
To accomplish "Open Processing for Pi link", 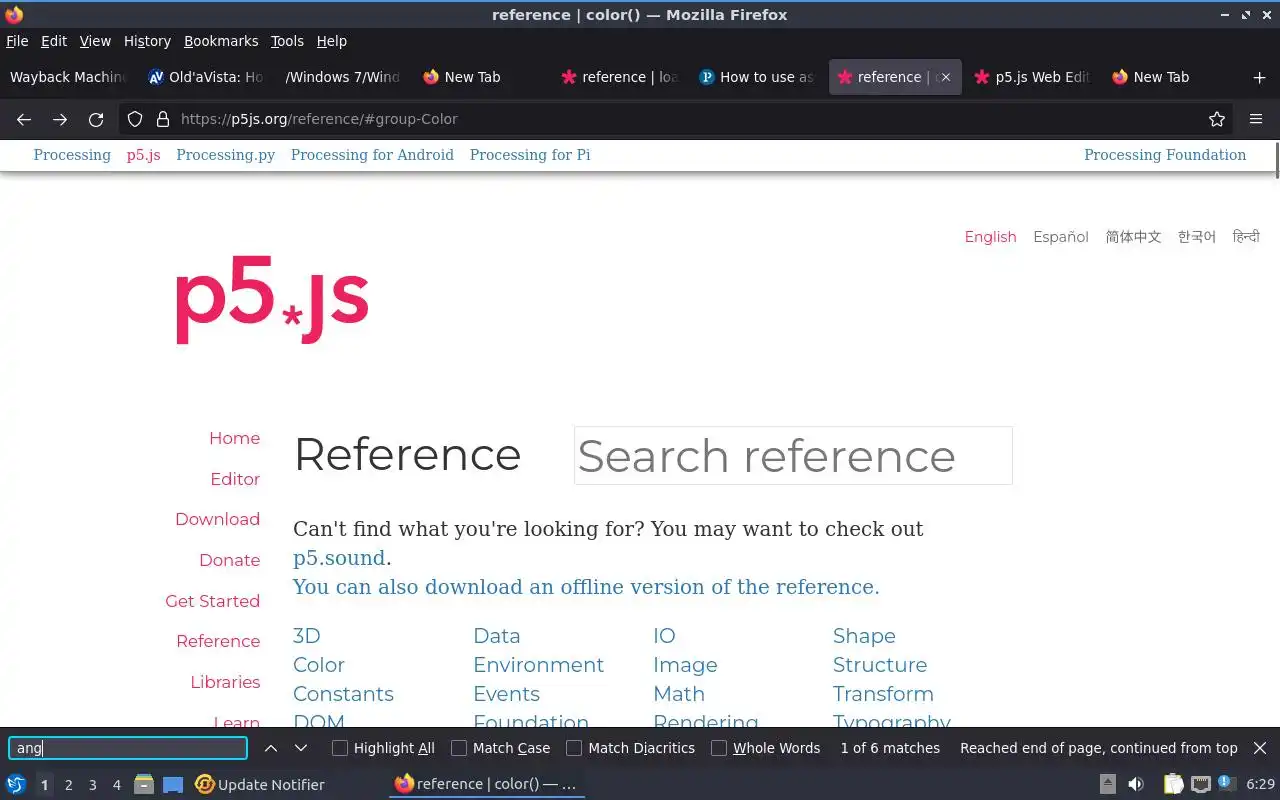I will click(x=530, y=155).
